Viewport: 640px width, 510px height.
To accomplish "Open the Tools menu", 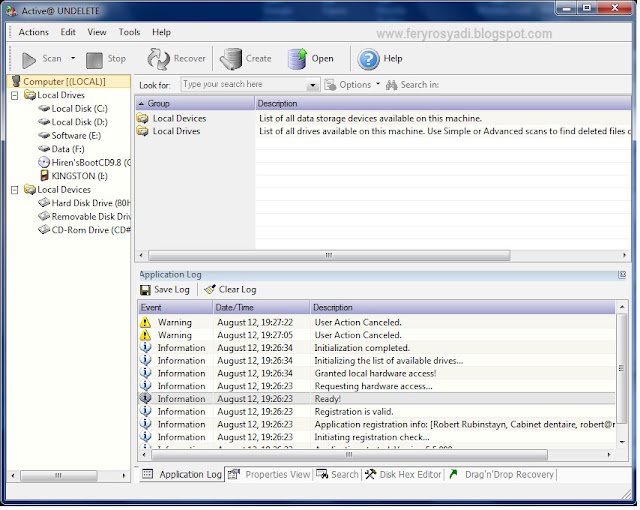I will point(129,32).
